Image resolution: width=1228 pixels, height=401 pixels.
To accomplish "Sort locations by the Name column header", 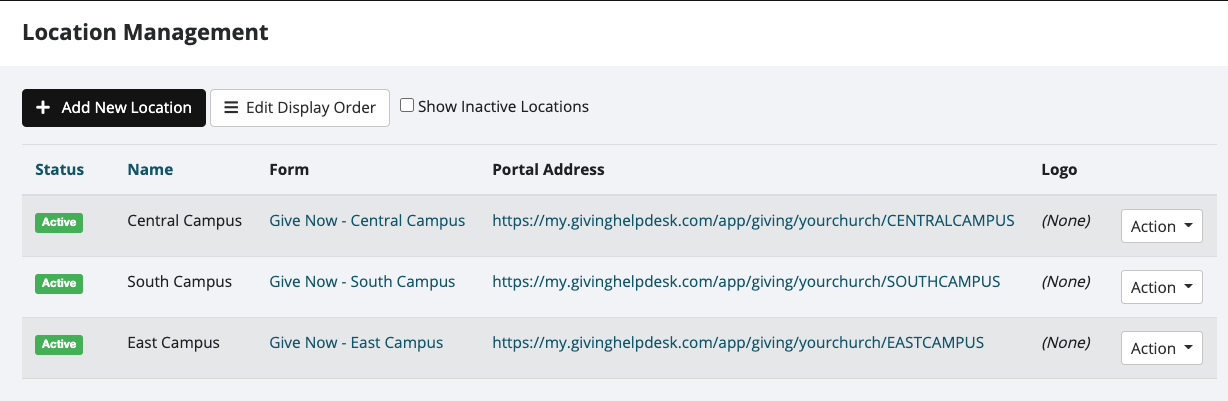I will [x=150, y=169].
